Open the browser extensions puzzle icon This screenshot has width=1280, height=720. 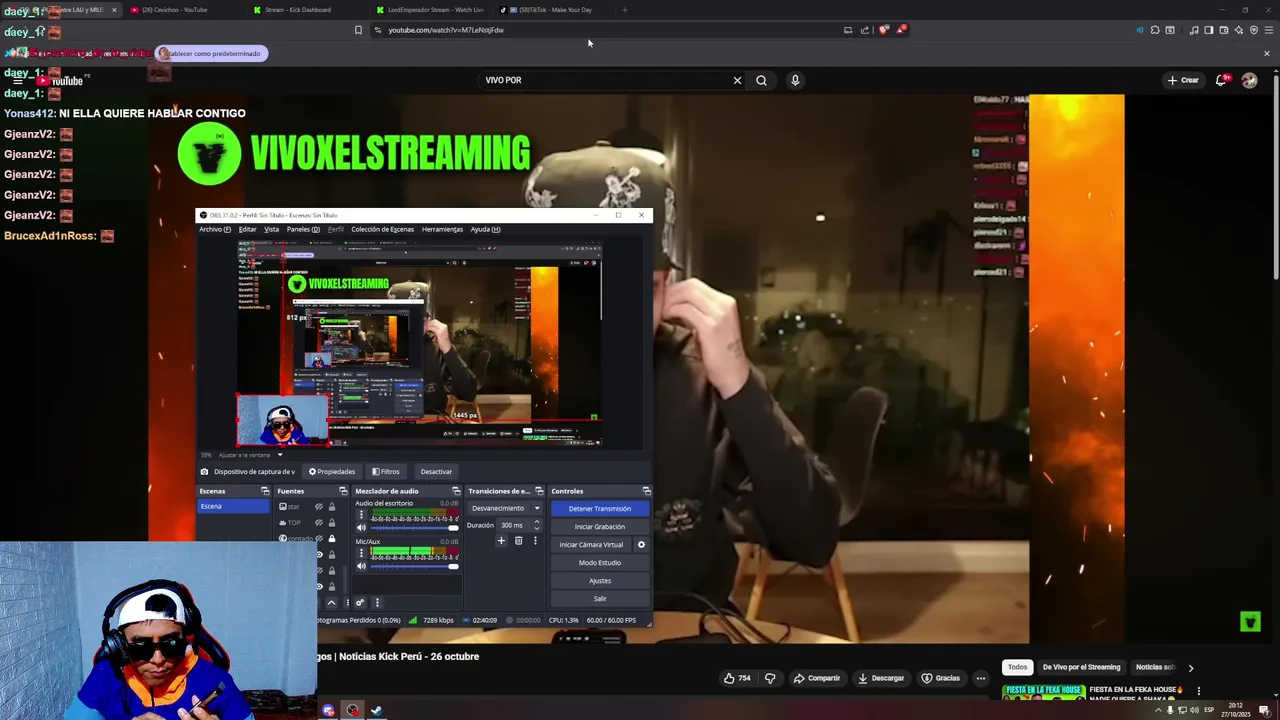(1155, 30)
